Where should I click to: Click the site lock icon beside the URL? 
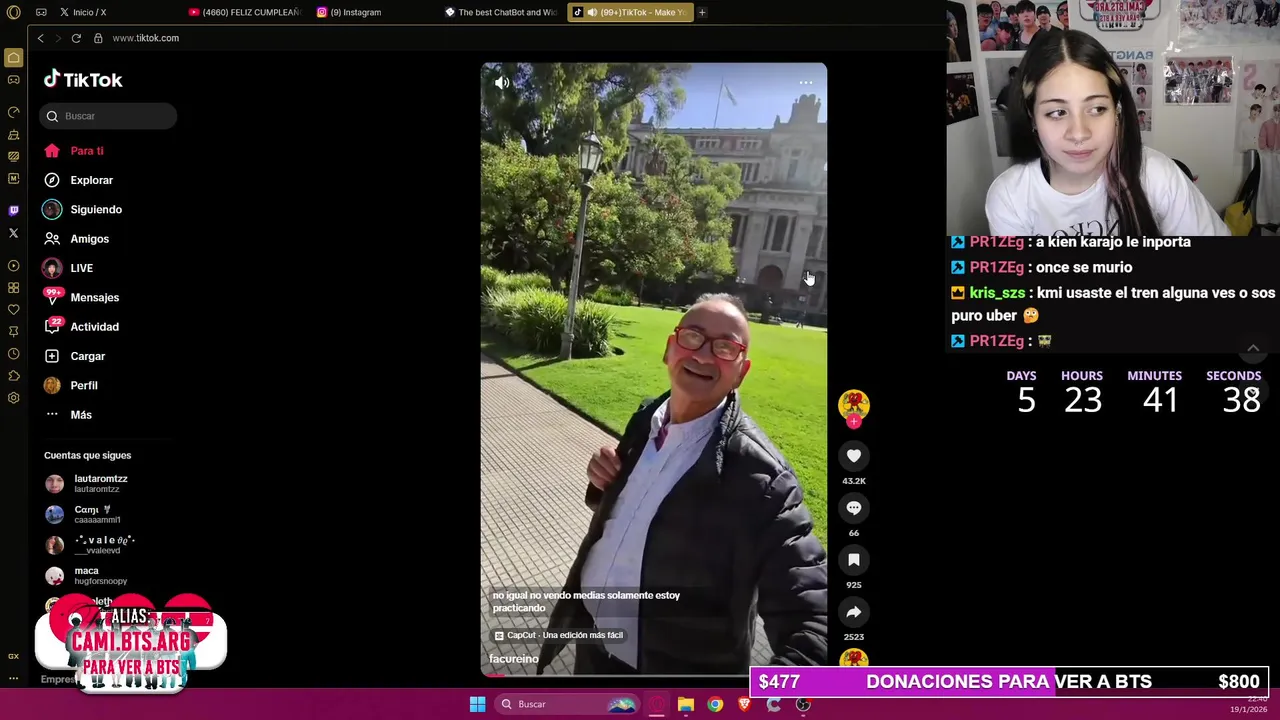[98, 38]
